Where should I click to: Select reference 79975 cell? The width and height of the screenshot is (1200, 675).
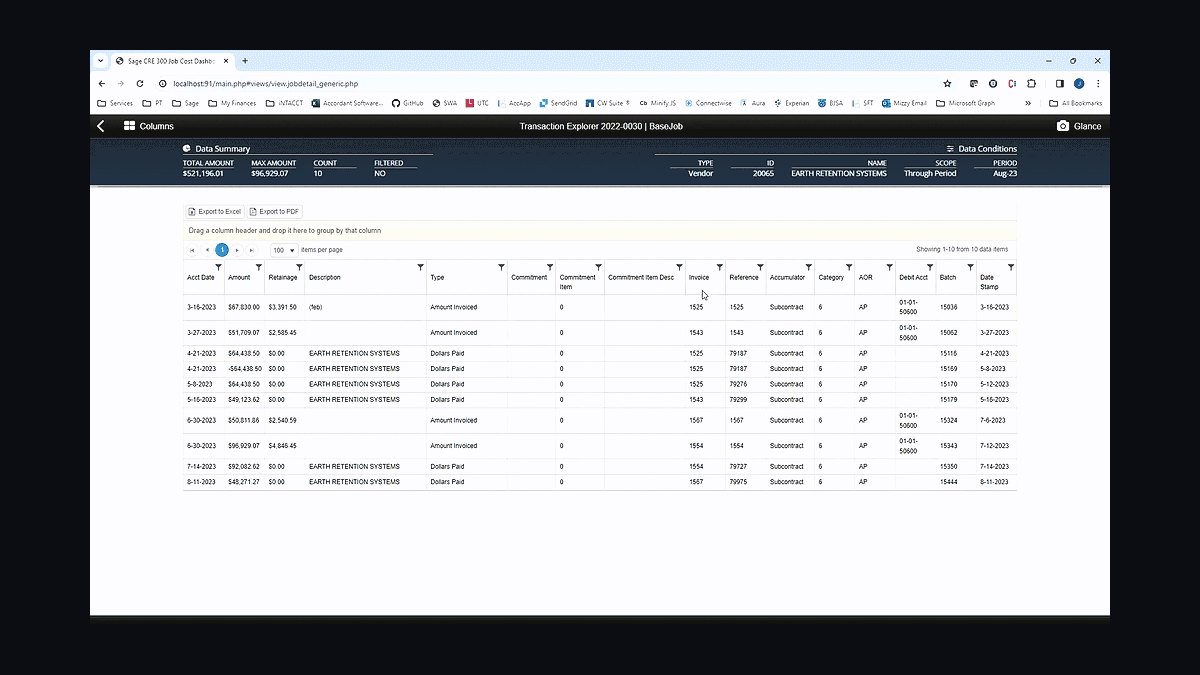[745, 482]
